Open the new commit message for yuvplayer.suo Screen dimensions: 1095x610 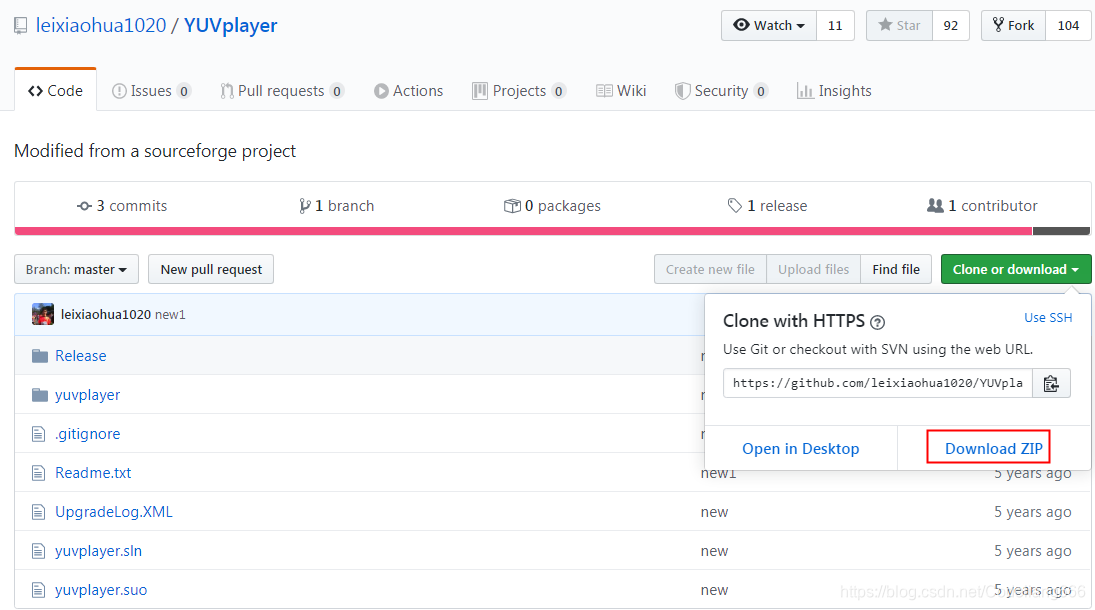coord(714,590)
